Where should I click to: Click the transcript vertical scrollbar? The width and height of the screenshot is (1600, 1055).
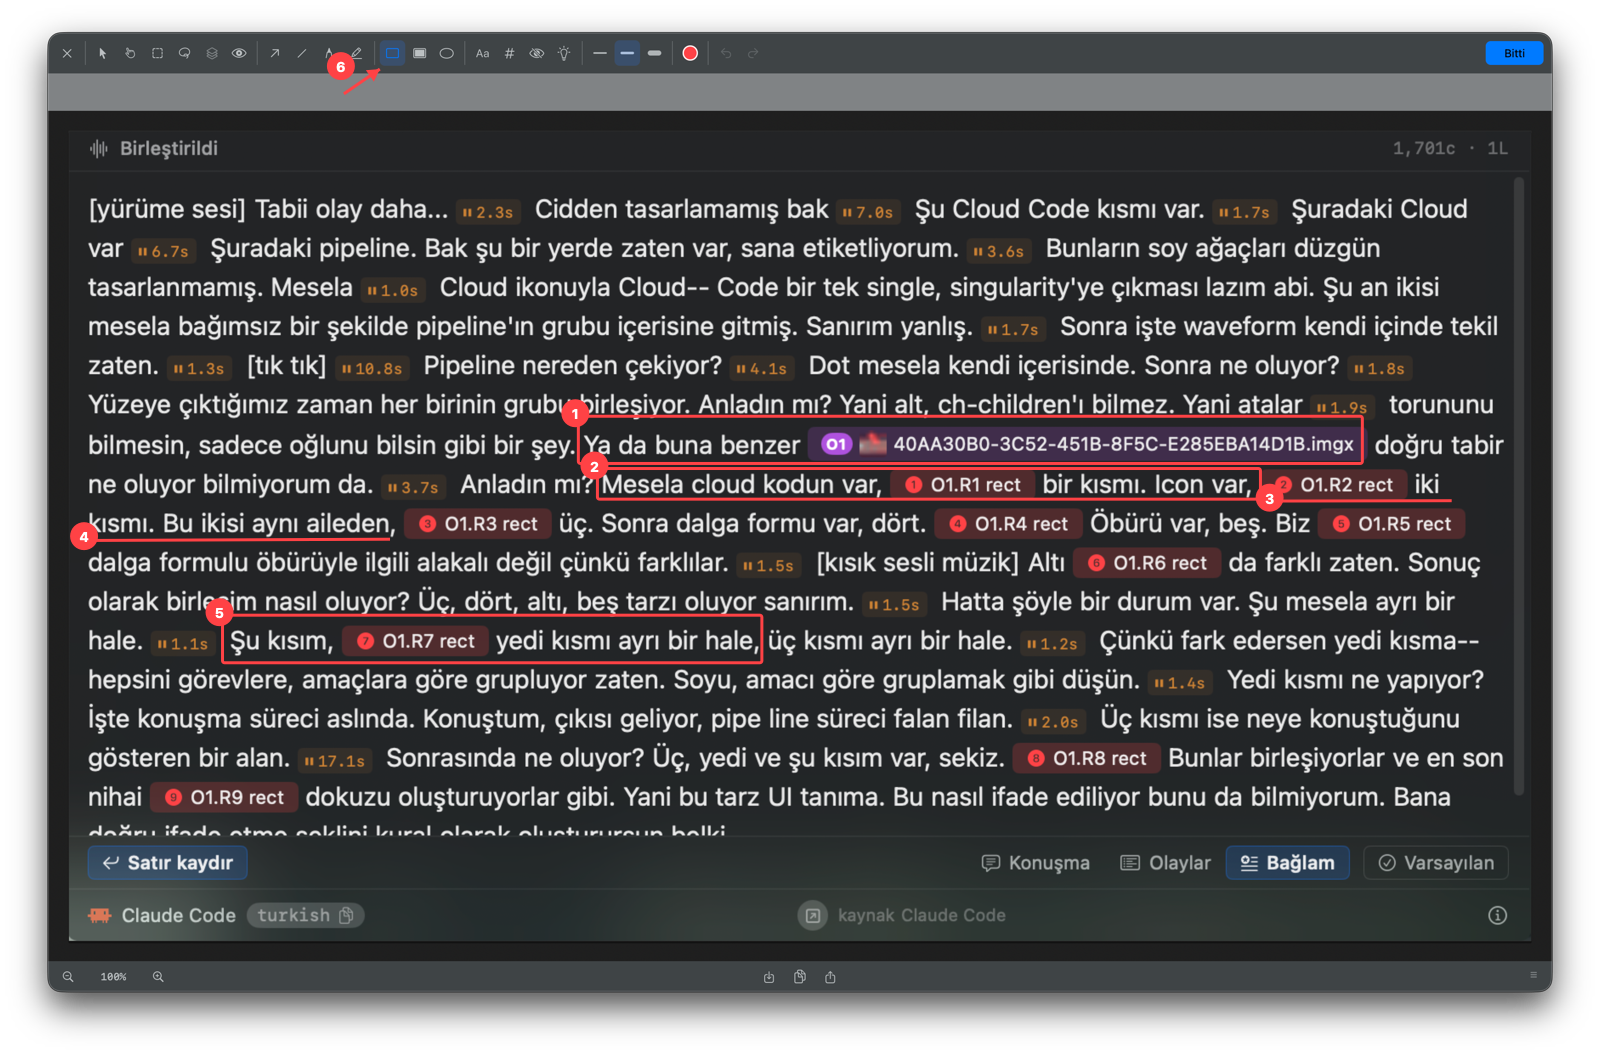[x=1519, y=487]
